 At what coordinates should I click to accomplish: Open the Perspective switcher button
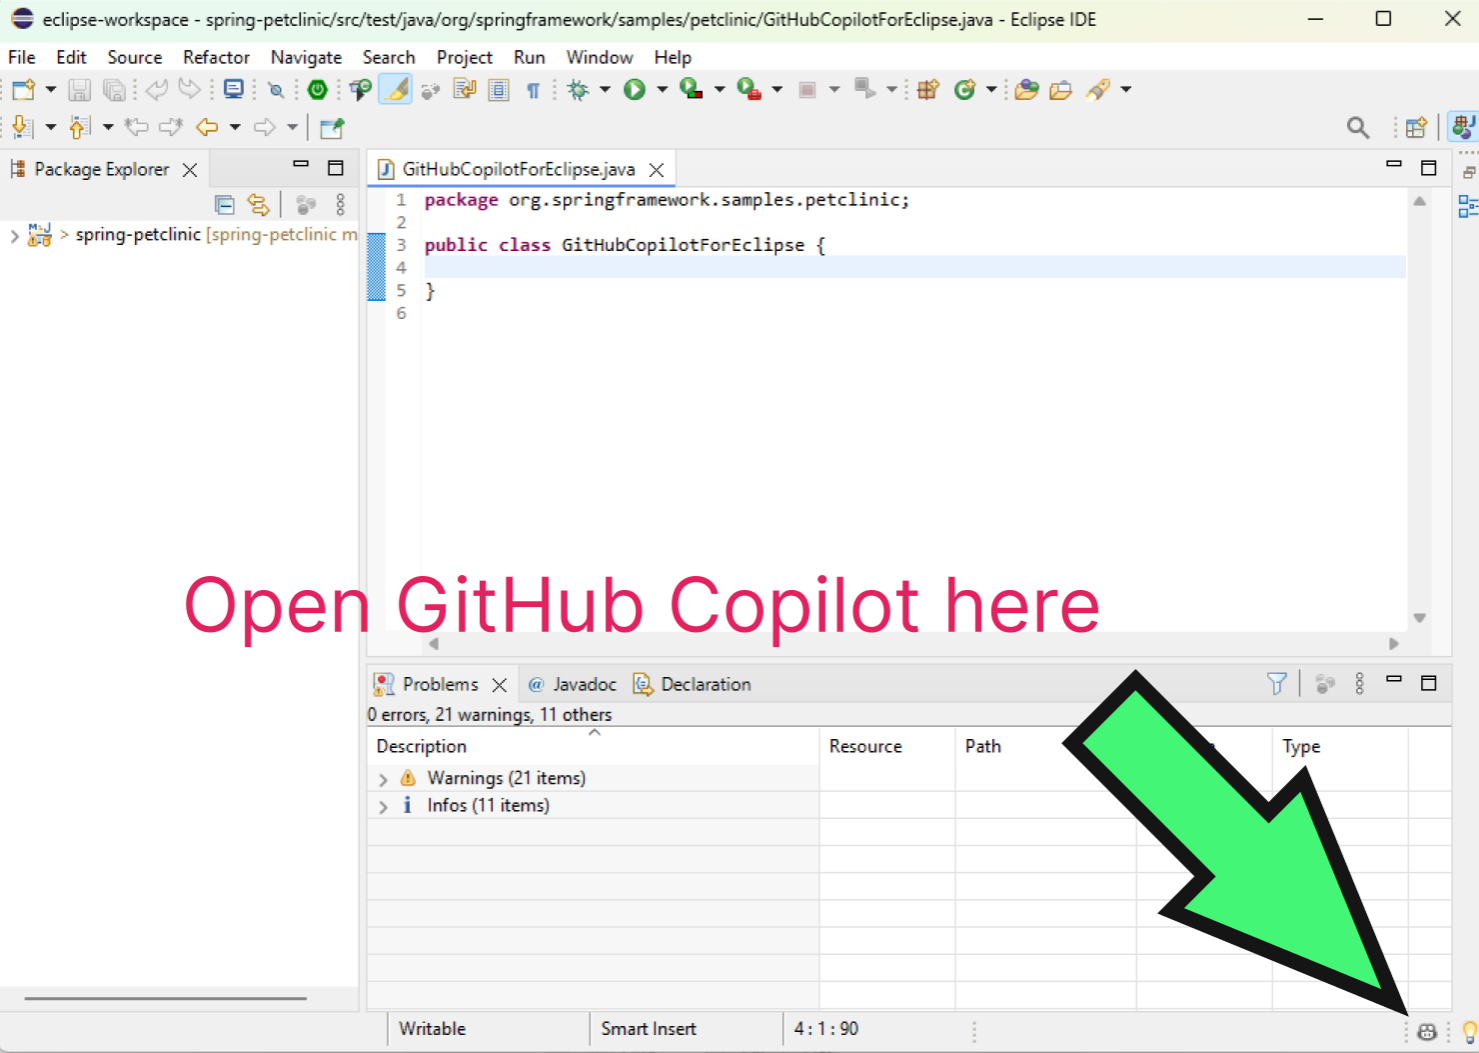pos(1416,127)
